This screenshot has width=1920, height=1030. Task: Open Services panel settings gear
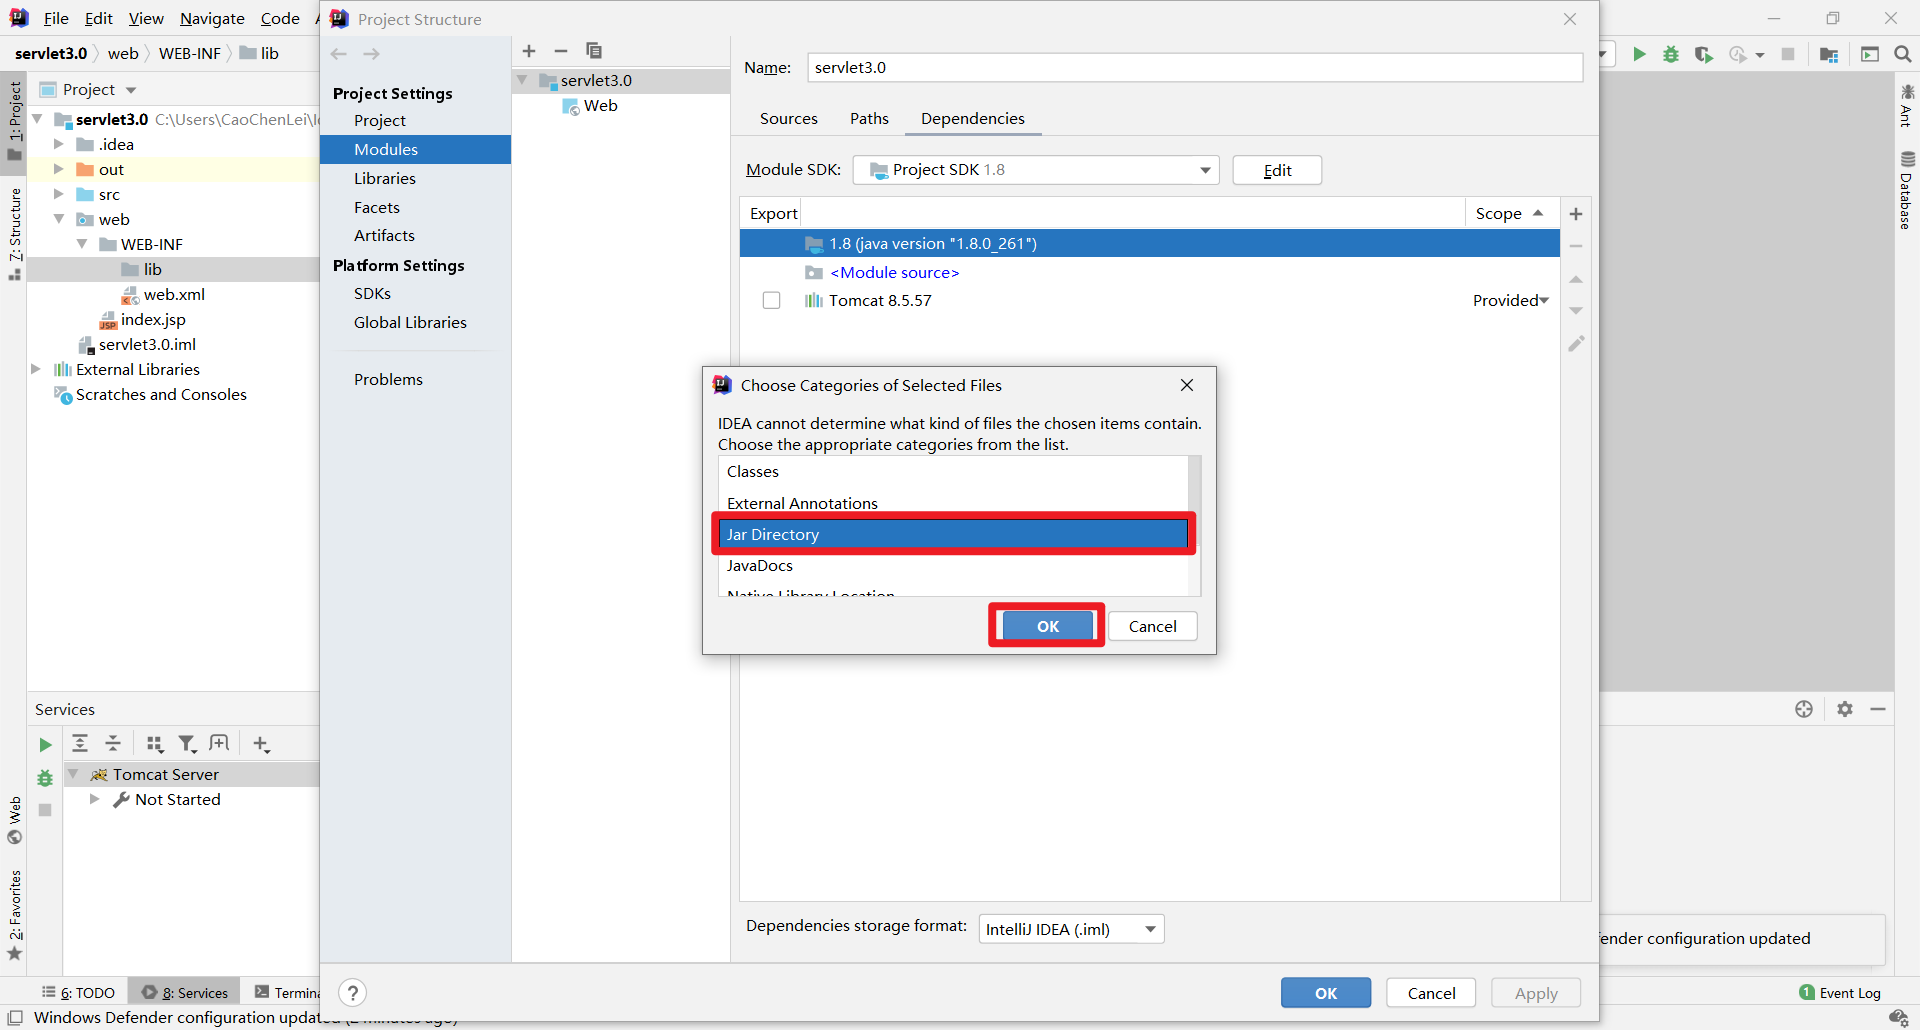click(x=1845, y=709)
